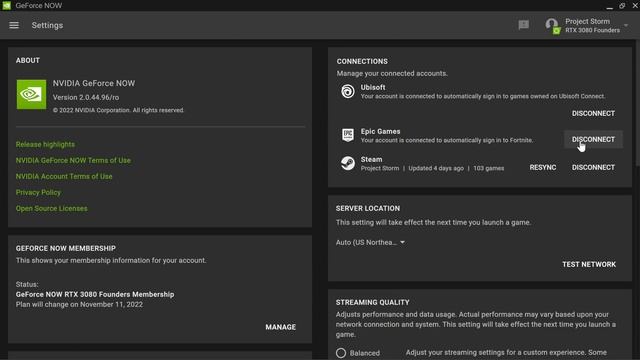Viewport: 640px width, 360px height.
Task: Select the Balanced streaming quality option
Action: (x=341, y=353)
